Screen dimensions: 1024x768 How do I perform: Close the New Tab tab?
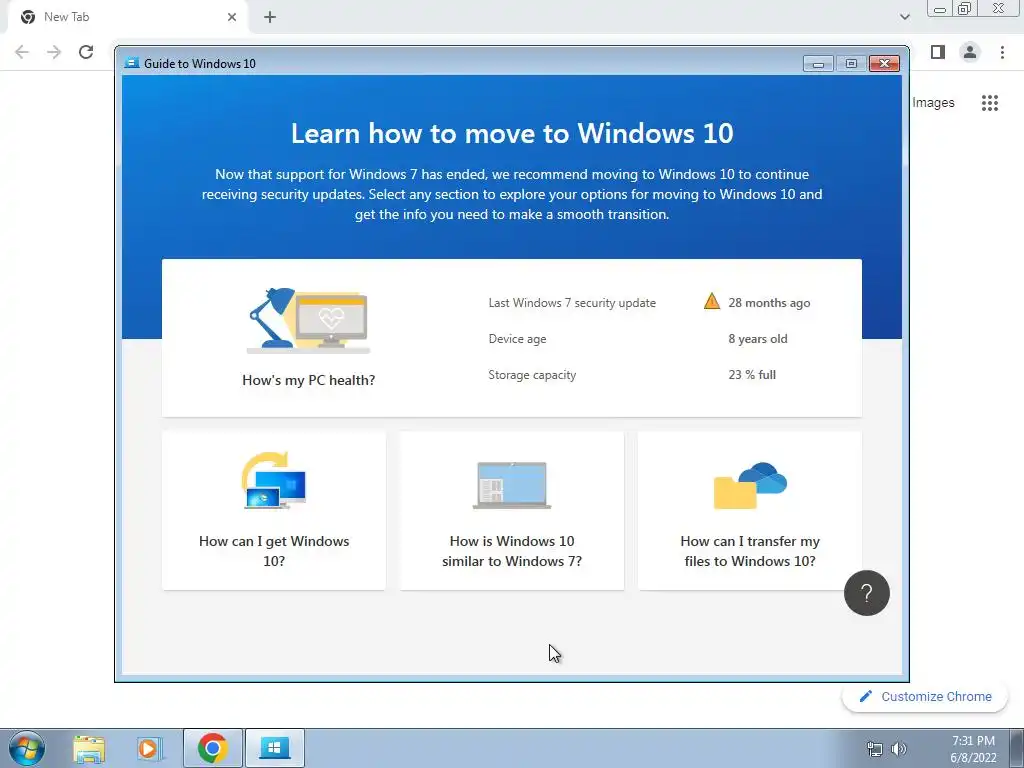point(232,17)
